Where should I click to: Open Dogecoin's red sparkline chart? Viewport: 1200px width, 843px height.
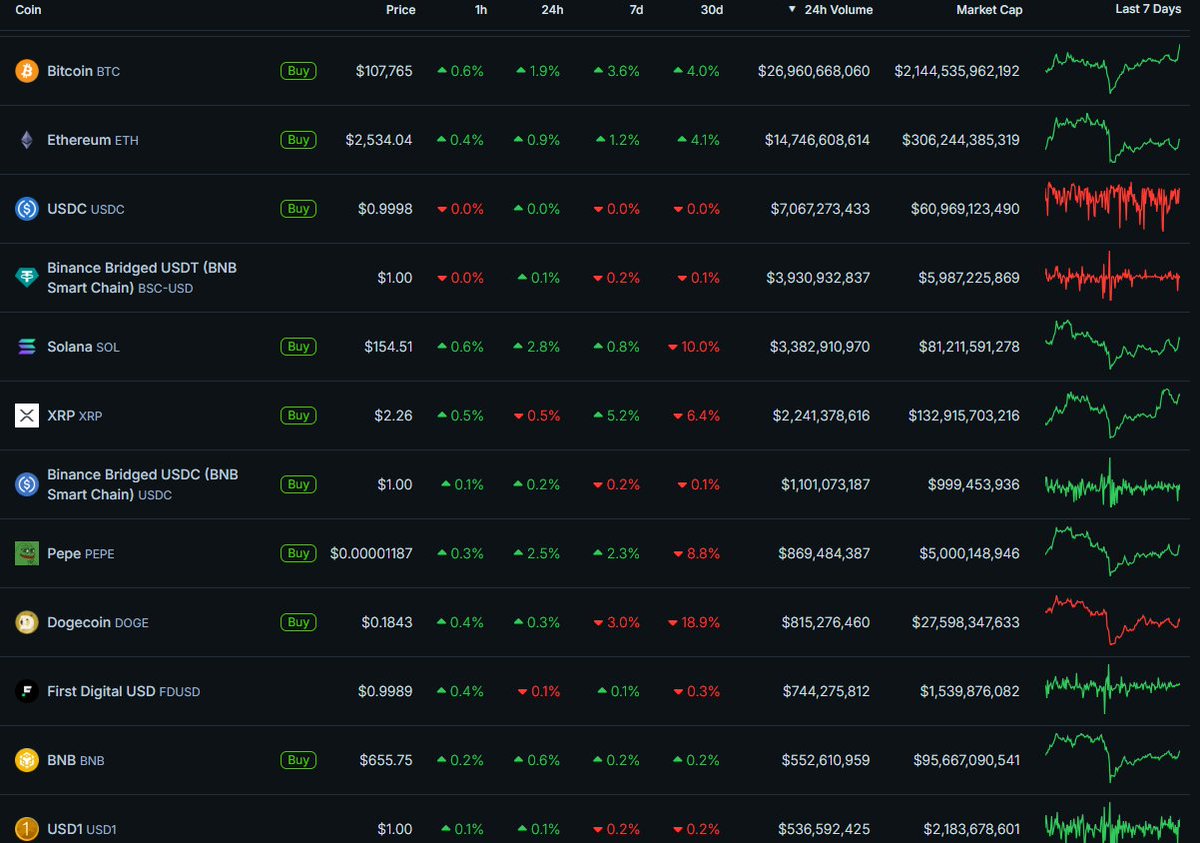(1113, 620)
